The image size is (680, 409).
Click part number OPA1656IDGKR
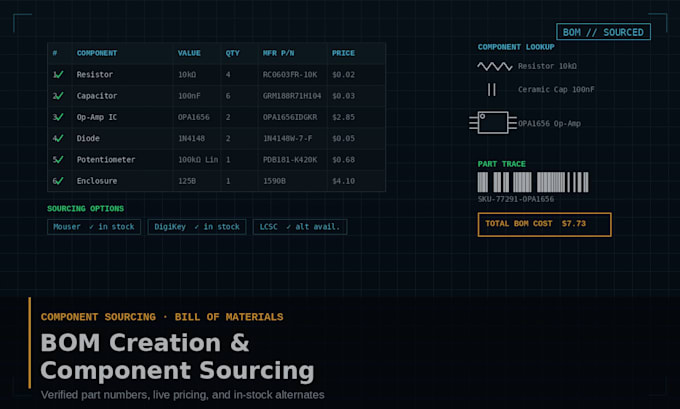[290, 117]
